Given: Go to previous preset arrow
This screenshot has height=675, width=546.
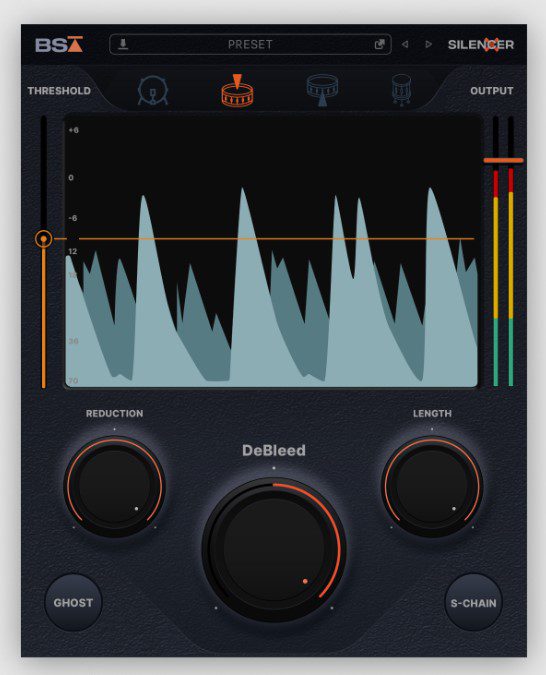Looking at the screenshot, I should [x=405, y=44].
